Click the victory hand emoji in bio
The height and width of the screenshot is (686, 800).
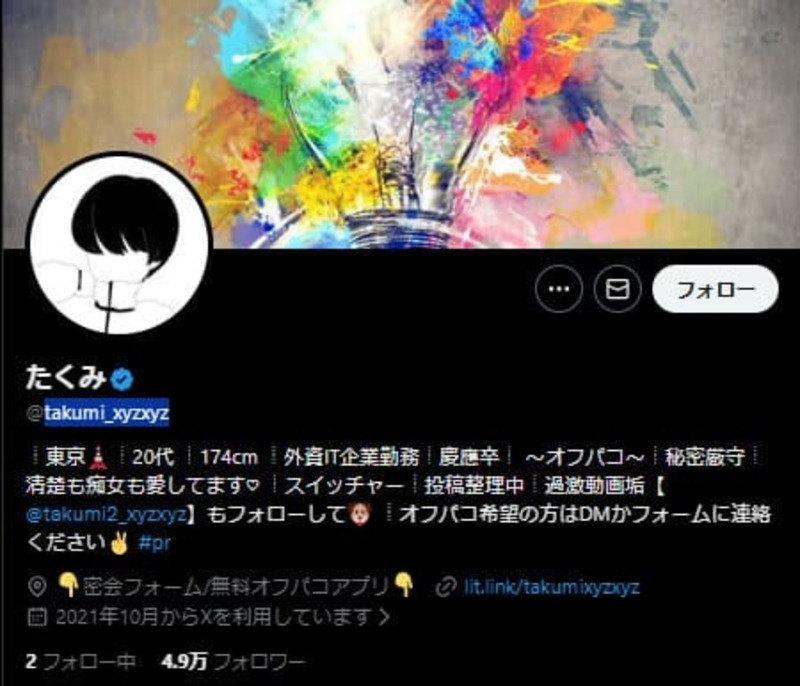(x=120, y=543)
